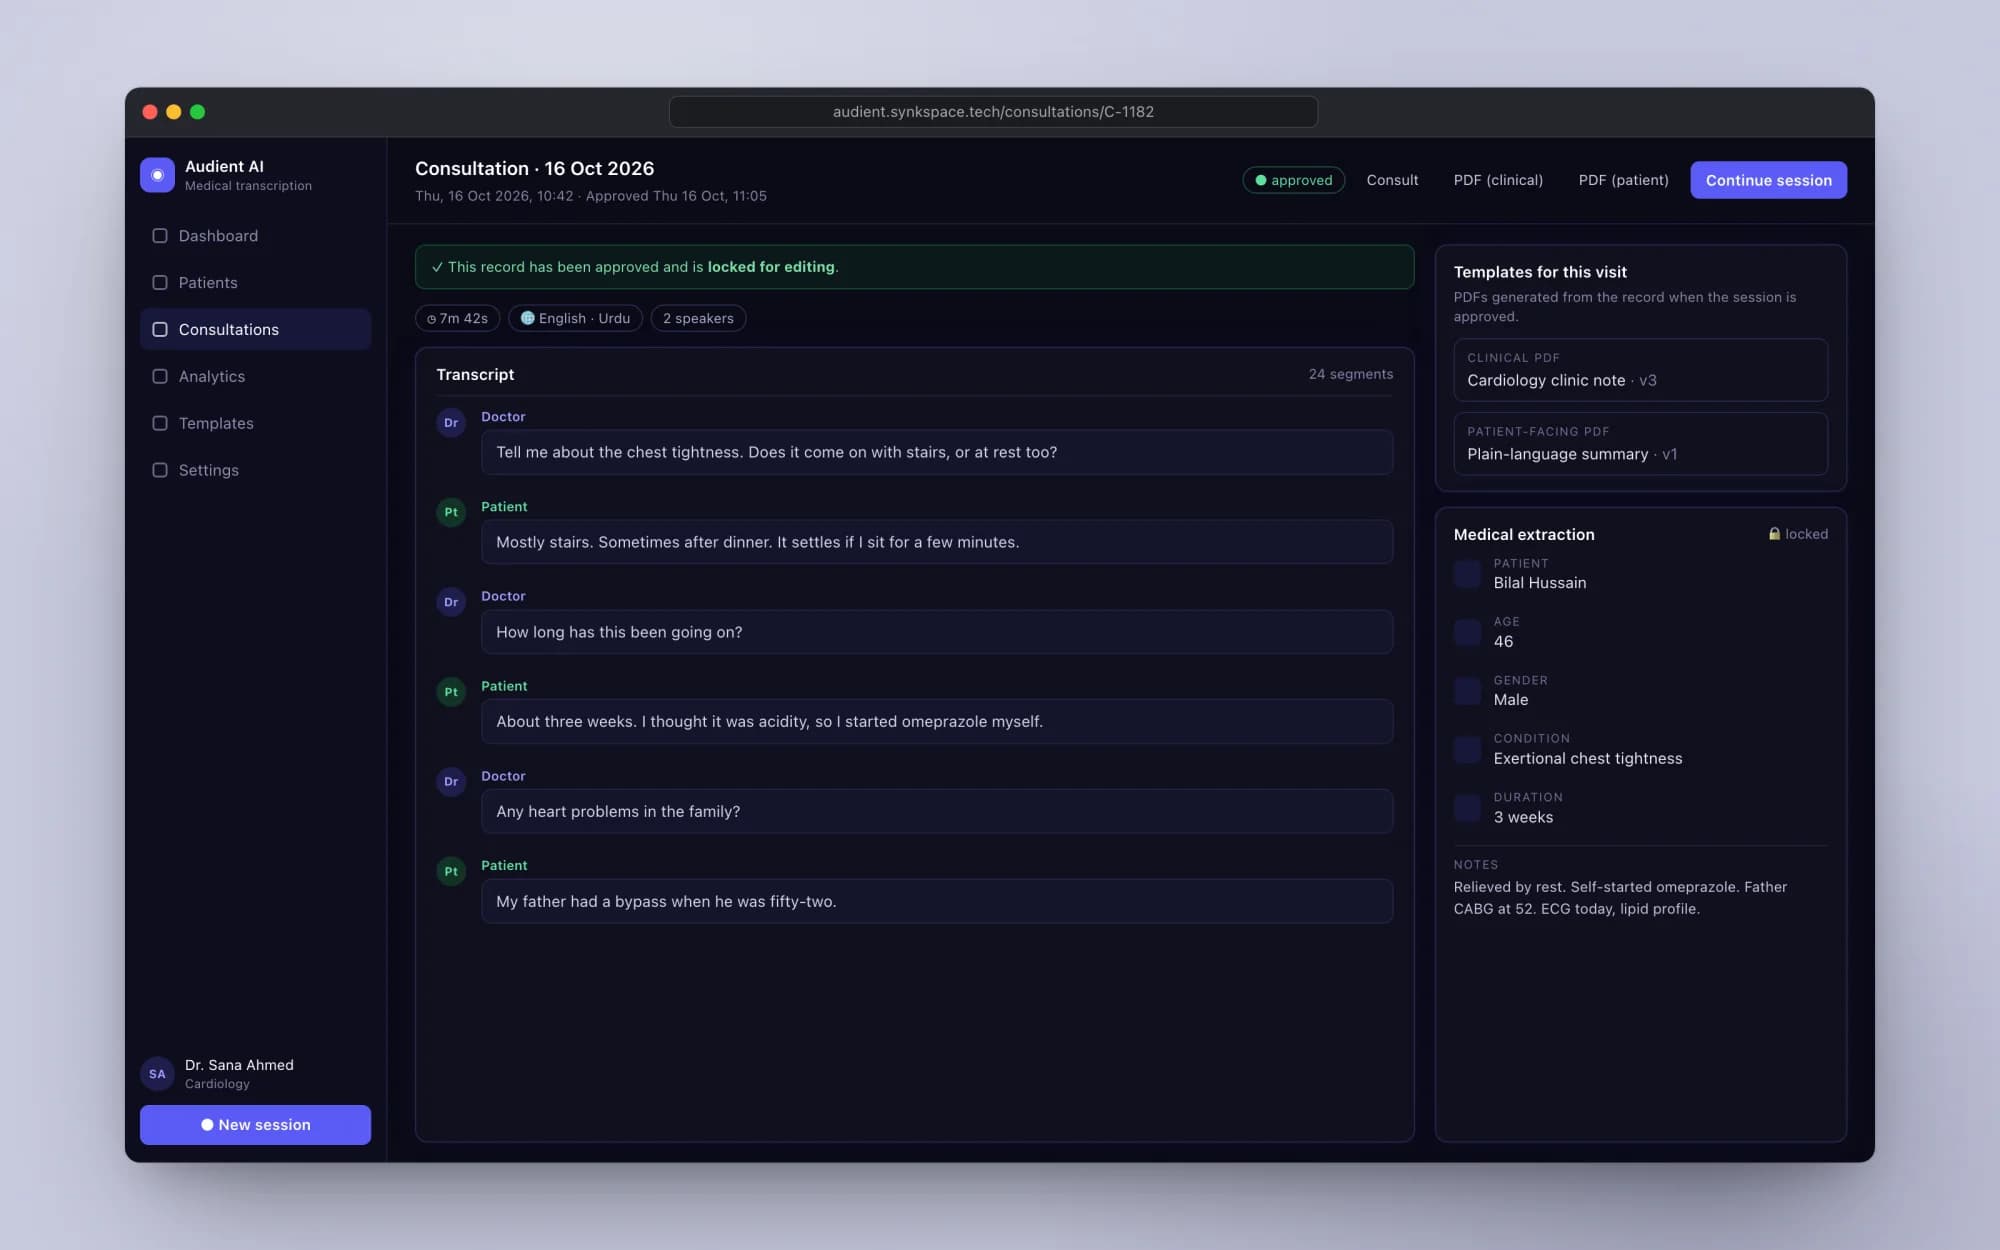Open the PDF (clinical) view
The width and height of the screenshot is (2000, 1250).
(x=1498, y=180)
